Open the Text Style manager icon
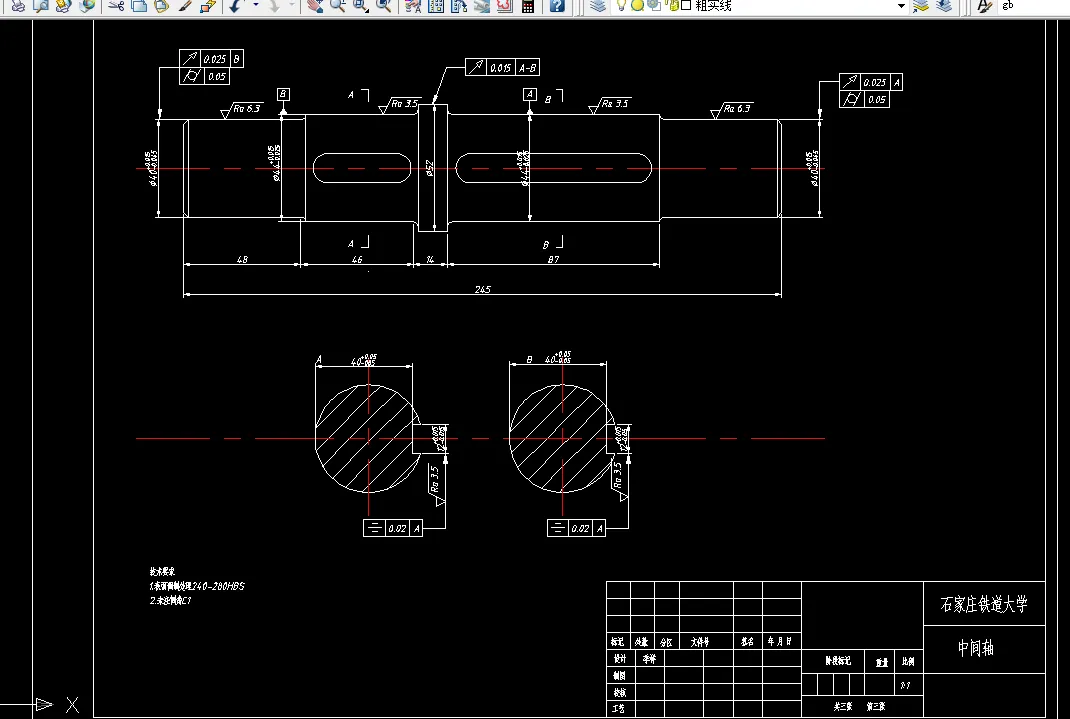Image resolution: width=1070 pixels, height=719 pixels. click(984, 5)
